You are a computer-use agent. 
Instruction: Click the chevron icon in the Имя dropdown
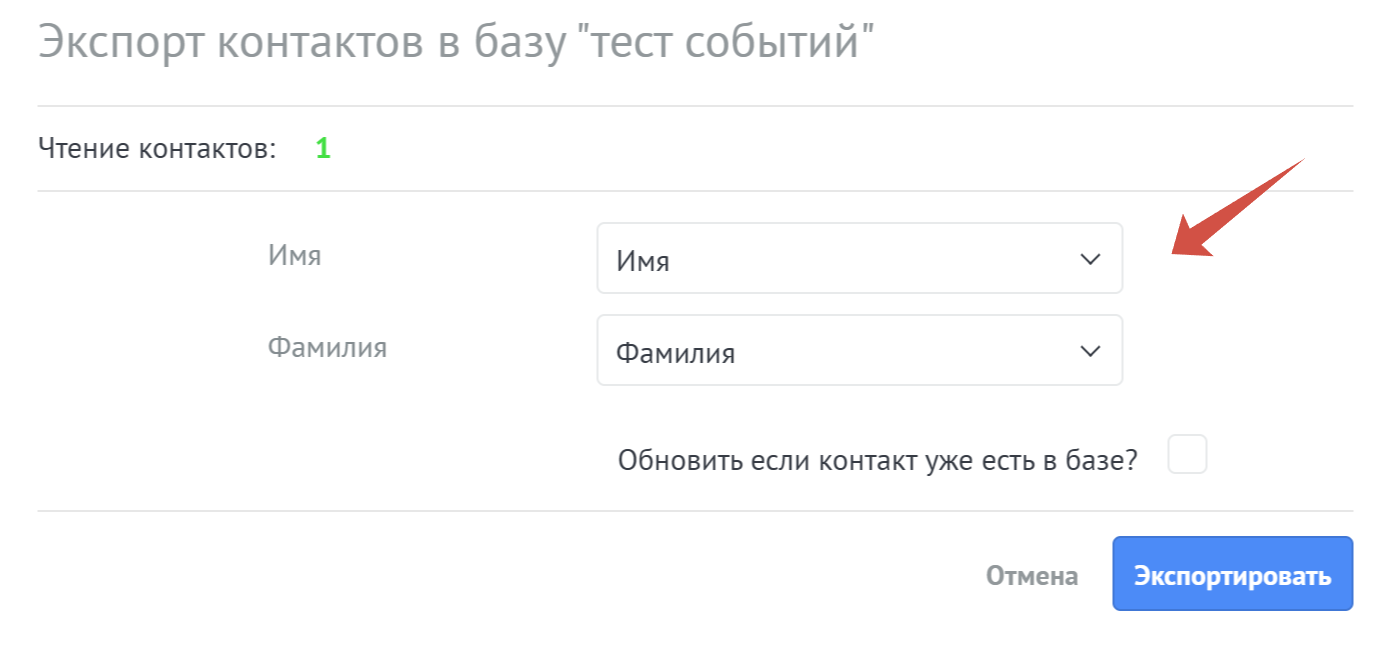pos(1090,259)
